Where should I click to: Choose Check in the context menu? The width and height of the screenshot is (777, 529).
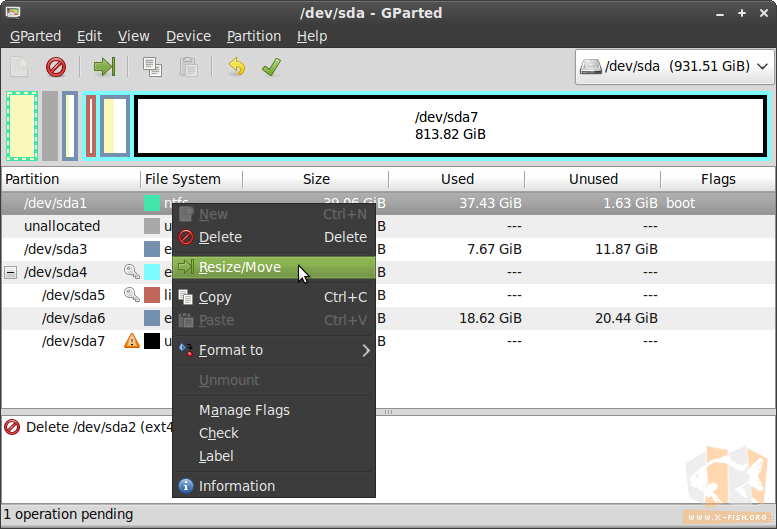(274, 433)
